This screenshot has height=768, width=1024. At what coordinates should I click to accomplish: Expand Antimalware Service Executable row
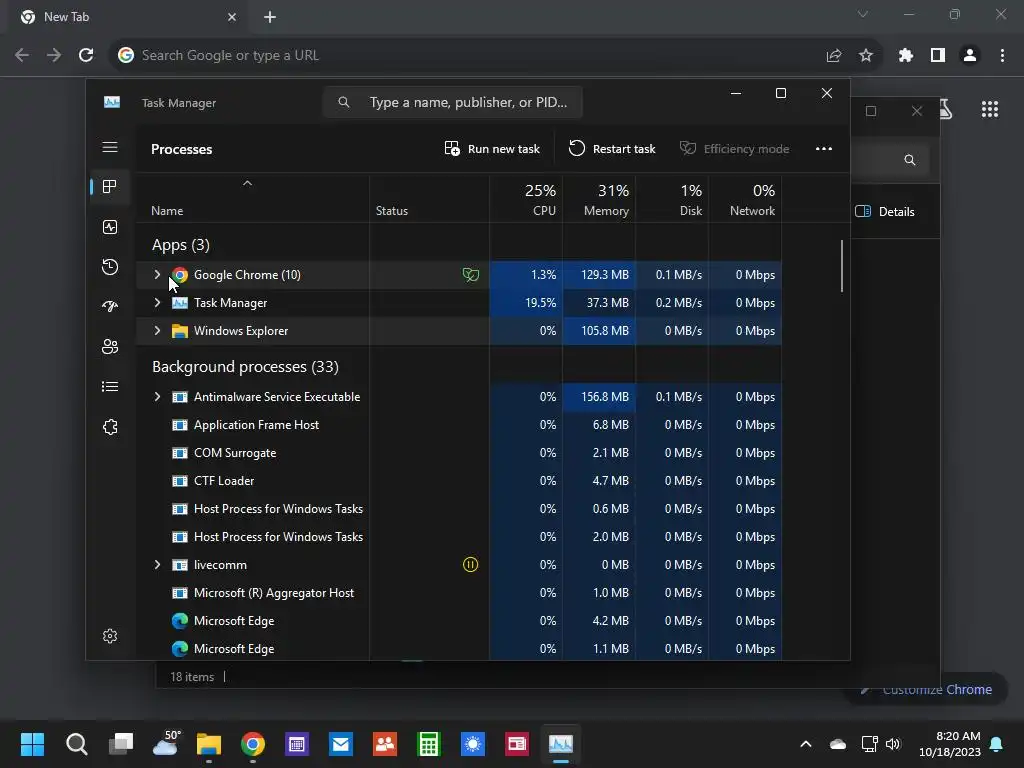157,397
